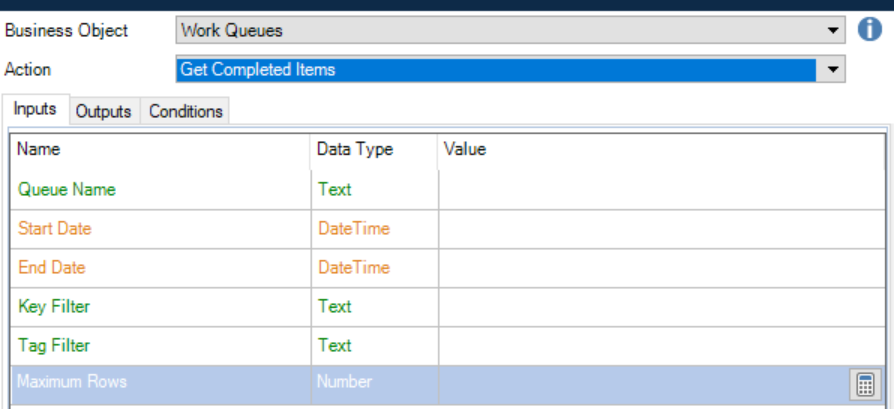894x409 pixels.
Task: Click the Key Filter value field
Action: [x=660, y=307]
